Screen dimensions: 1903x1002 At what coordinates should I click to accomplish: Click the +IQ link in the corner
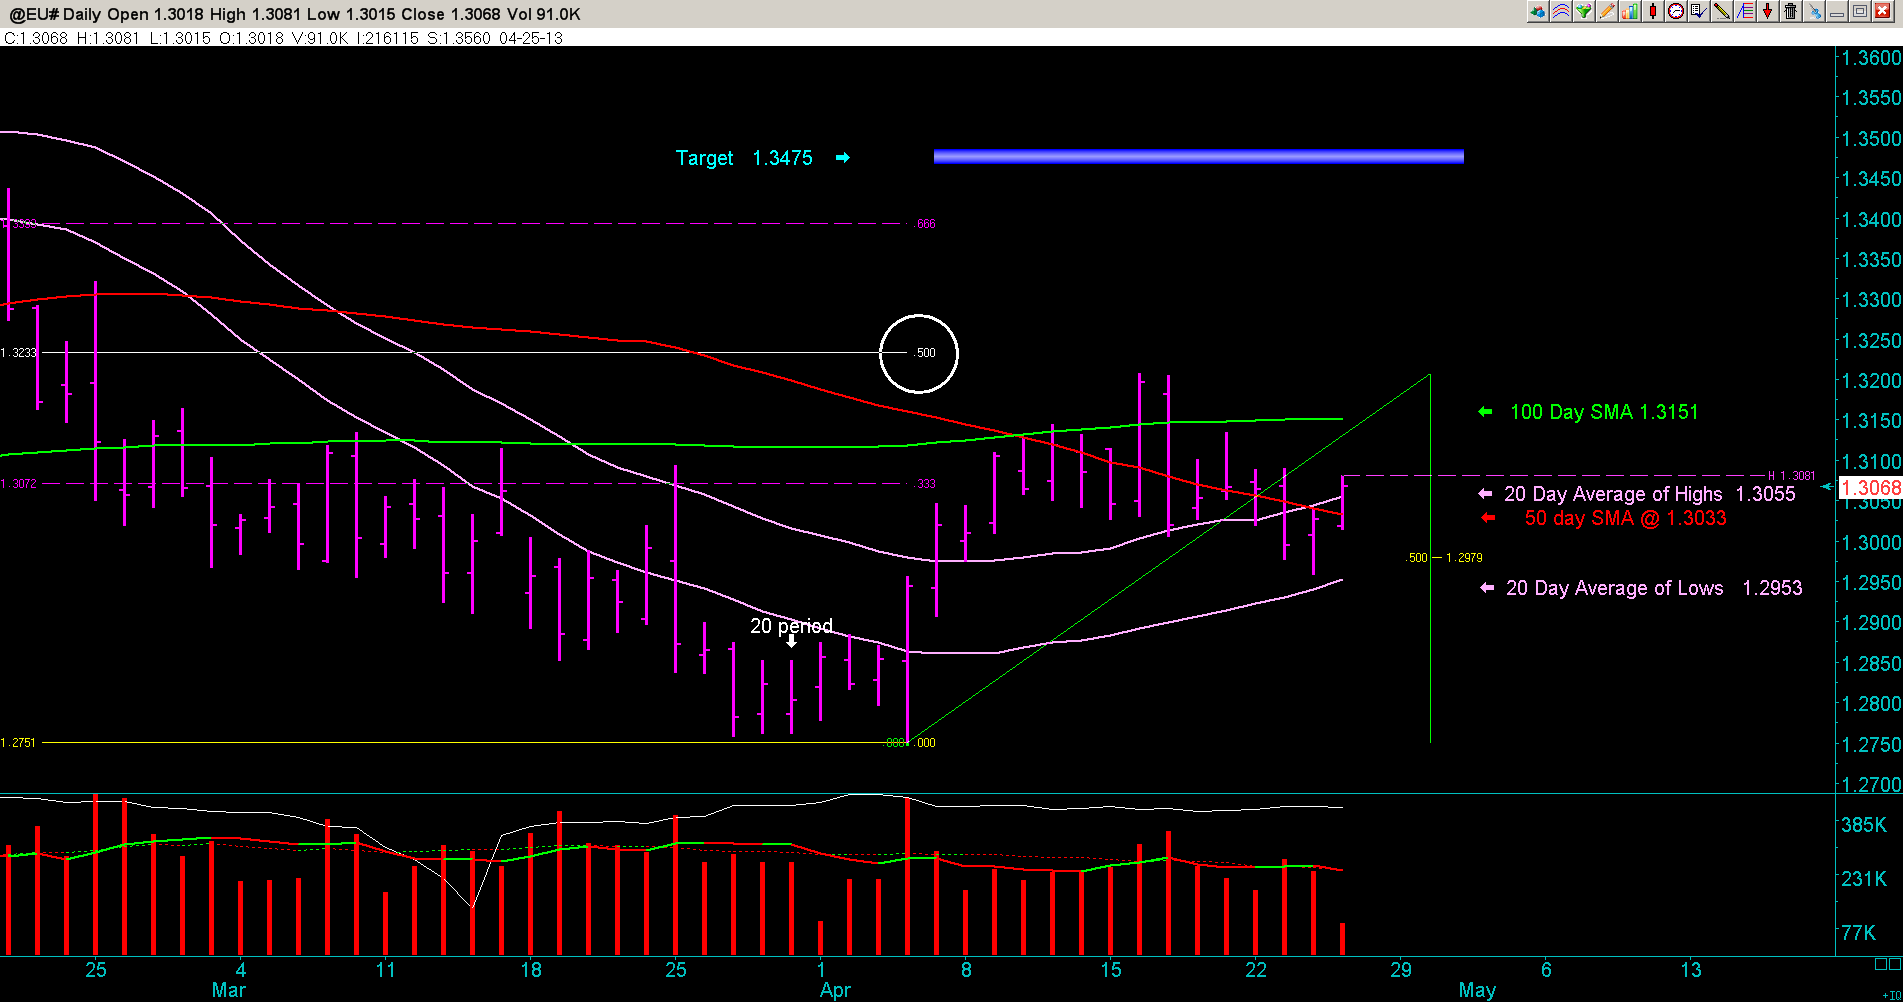tap(1891, 995)
